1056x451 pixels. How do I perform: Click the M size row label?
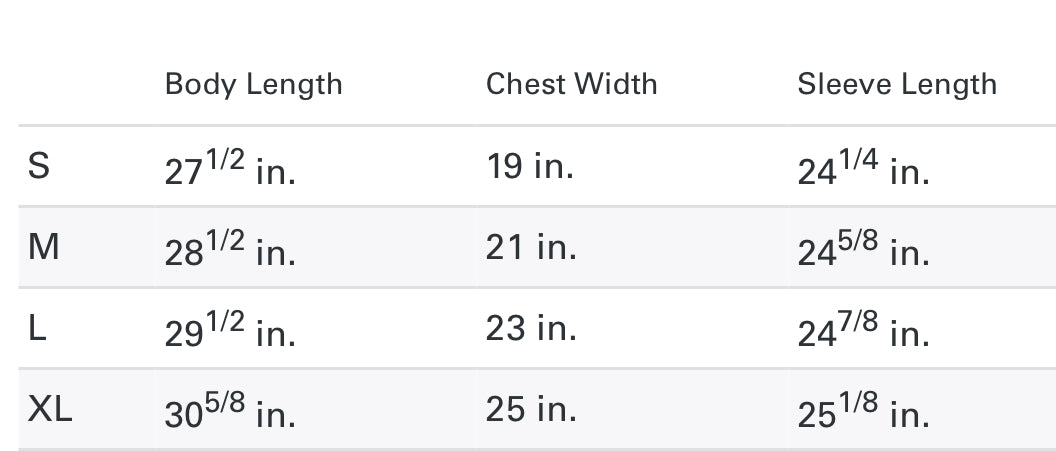(x=43, y=247)
